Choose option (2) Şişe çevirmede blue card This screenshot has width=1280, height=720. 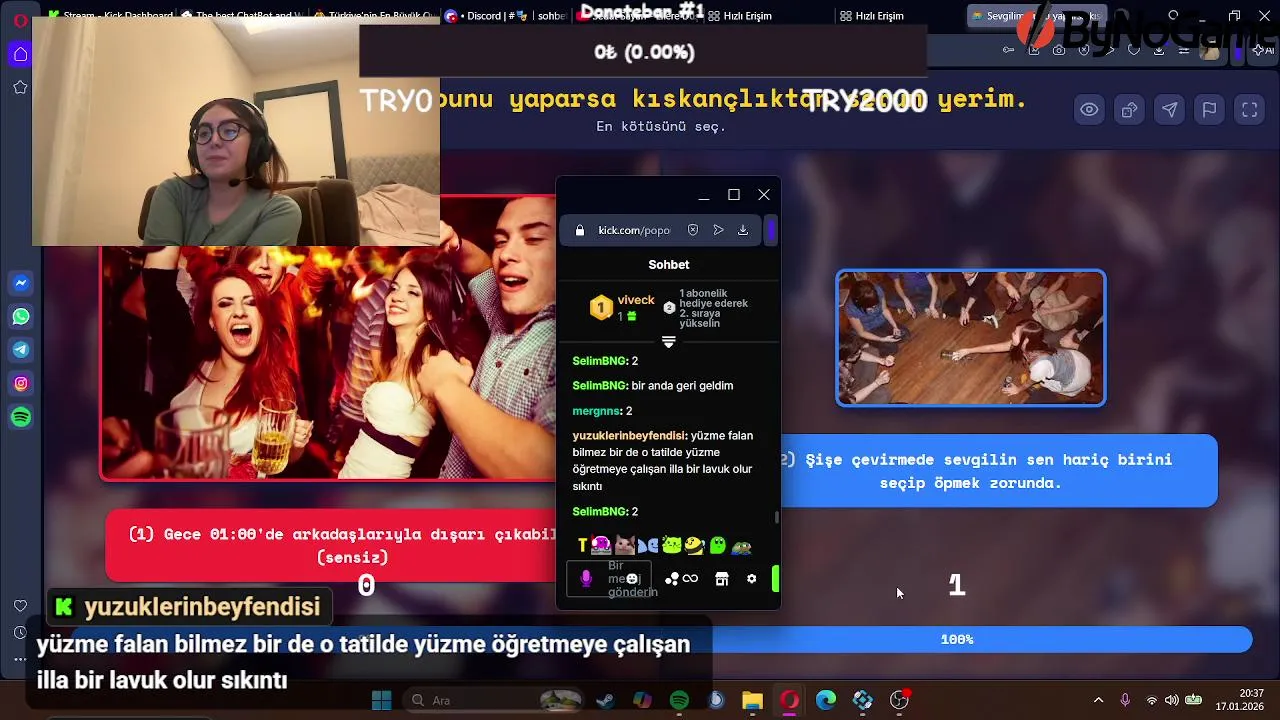click(998, 471)
